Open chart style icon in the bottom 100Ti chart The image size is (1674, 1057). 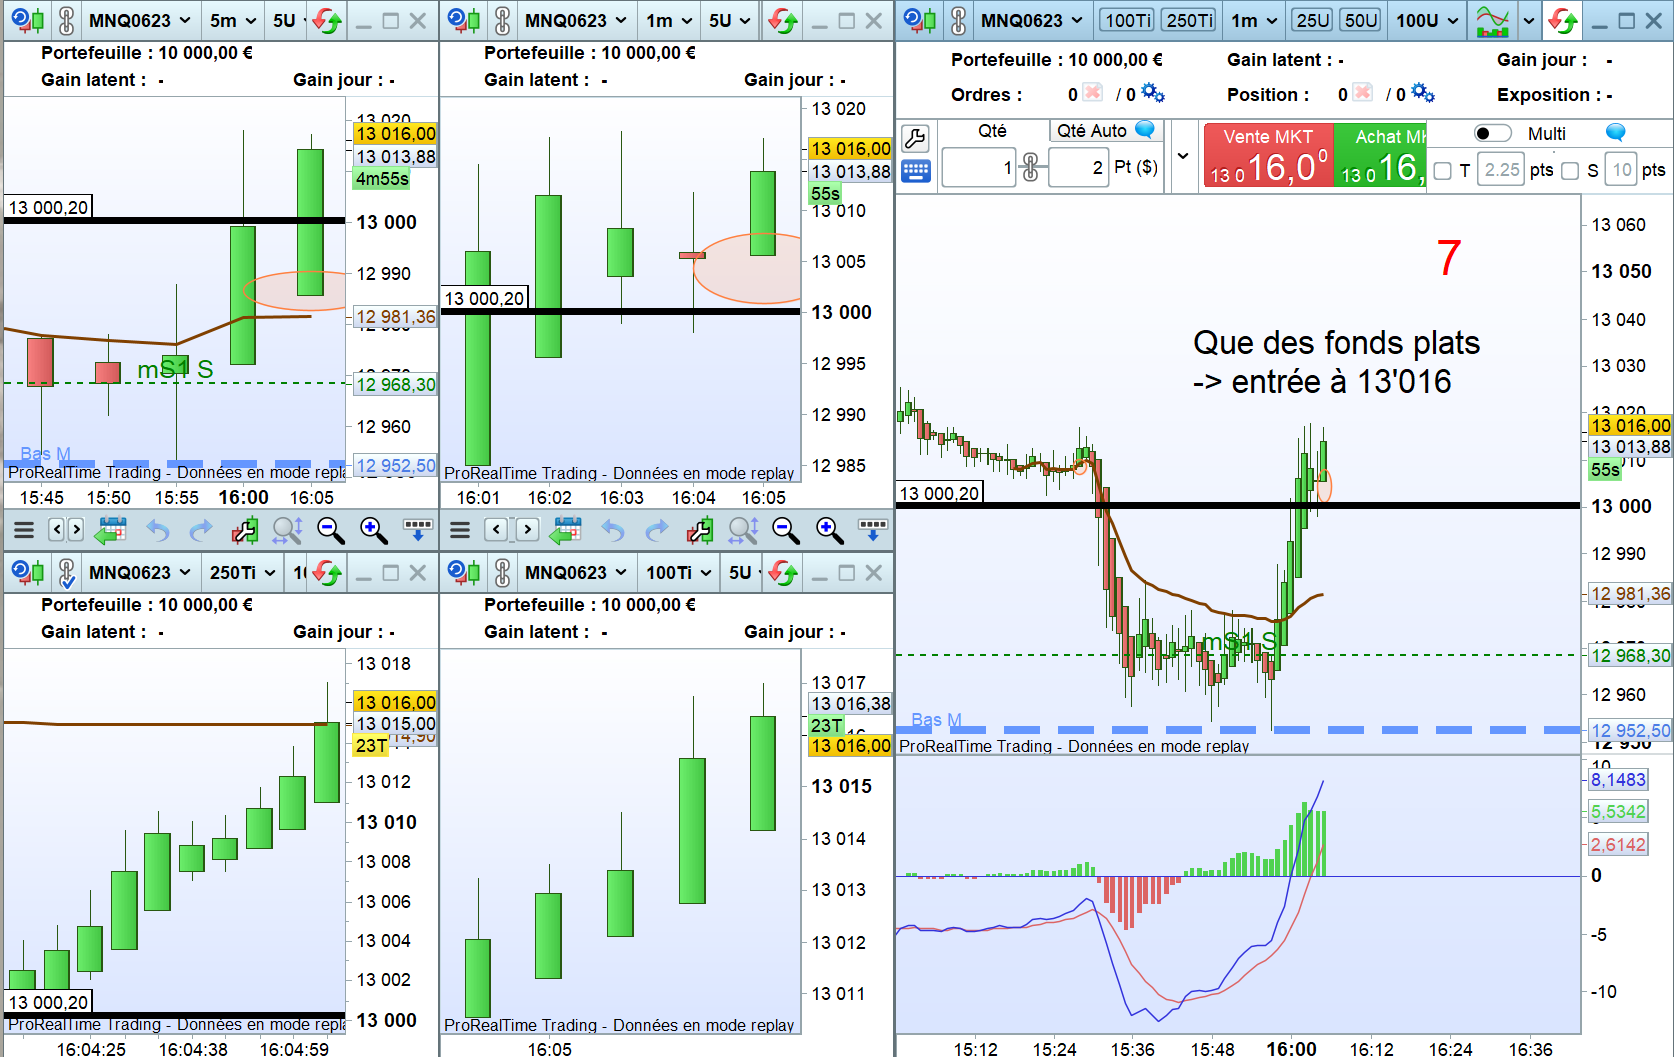(464, 573)
